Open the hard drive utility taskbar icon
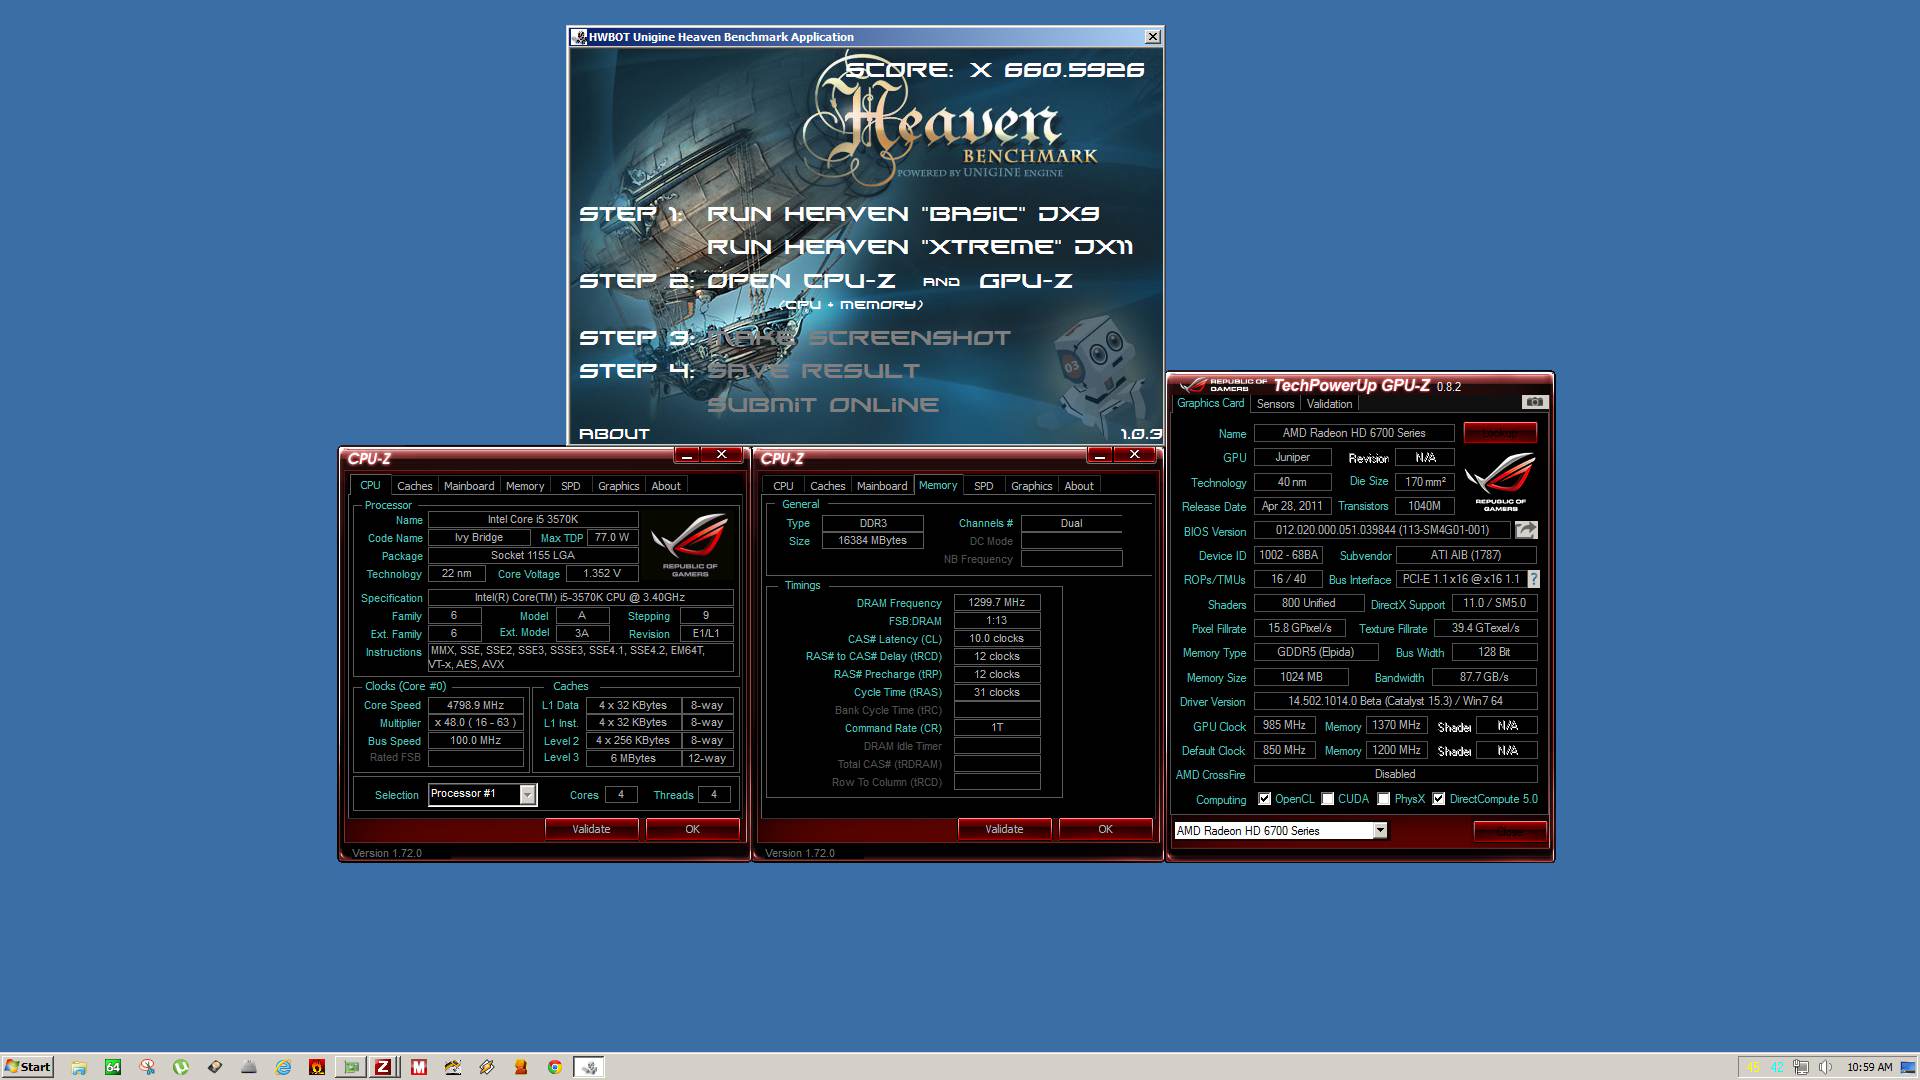The height and width of the screenshot is (1080, 1920). (x=215, y=1067)
